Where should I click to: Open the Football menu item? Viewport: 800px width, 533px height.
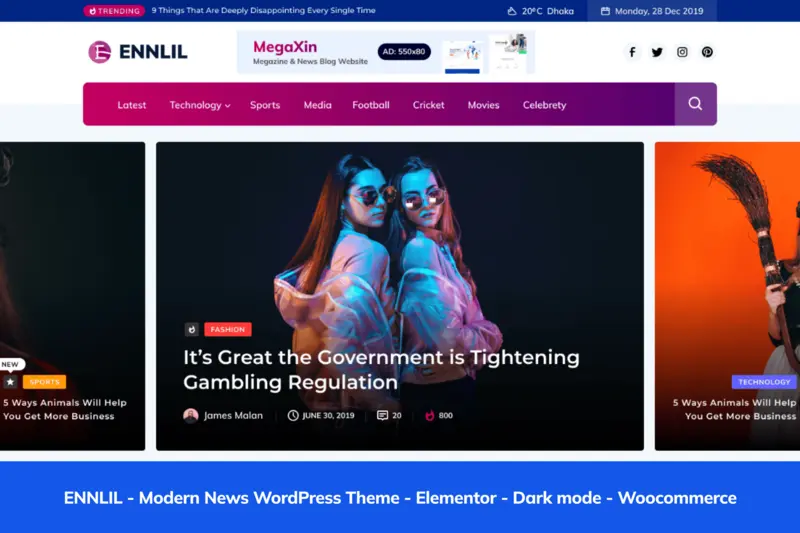point(371,105)
